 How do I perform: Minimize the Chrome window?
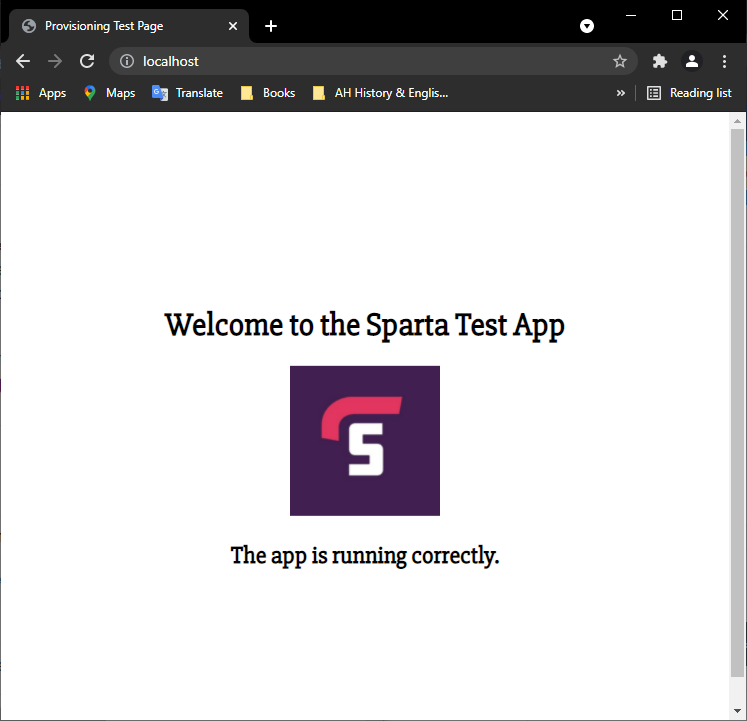pos(631,15)
